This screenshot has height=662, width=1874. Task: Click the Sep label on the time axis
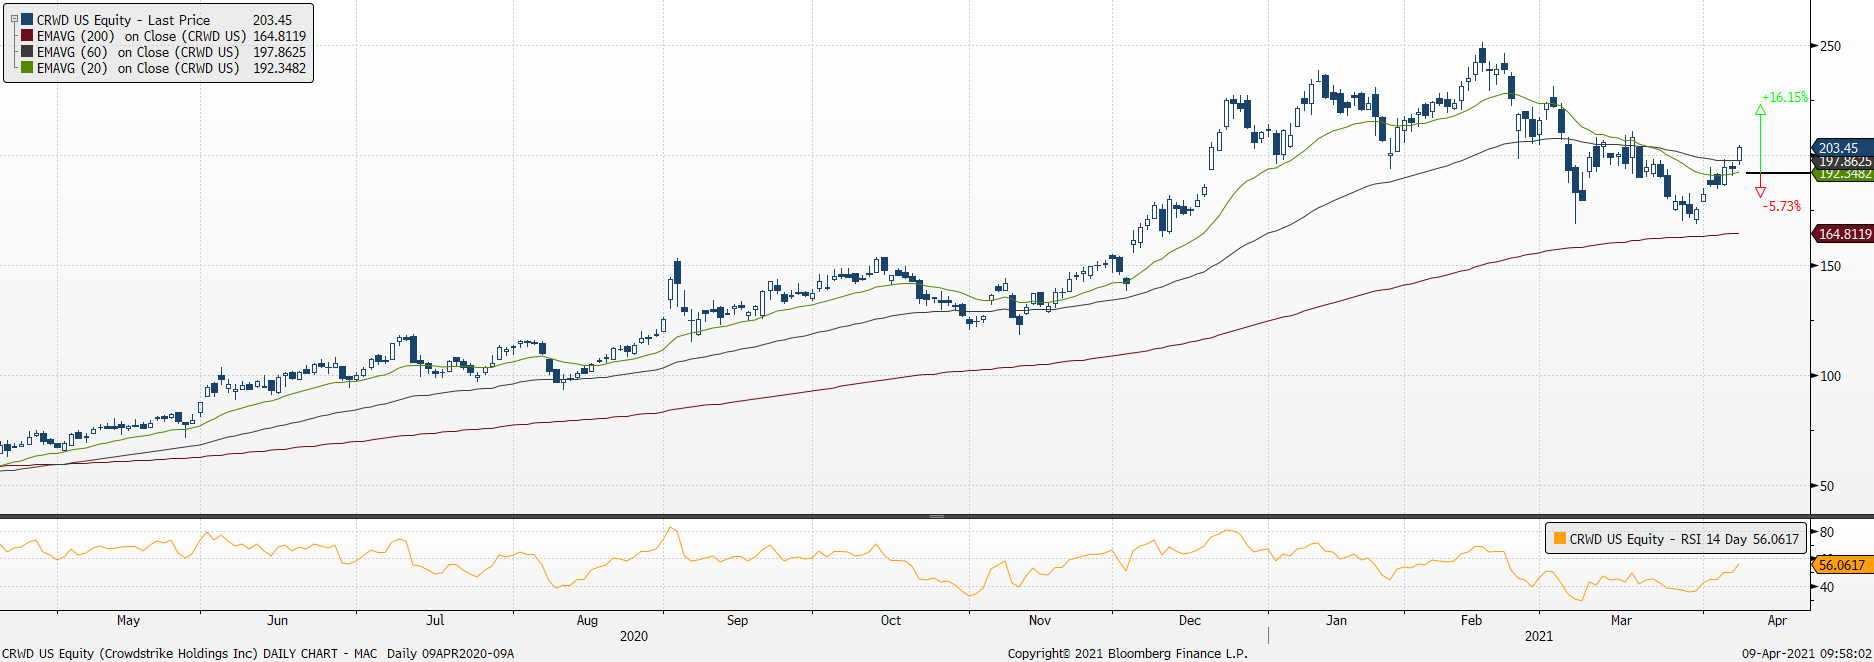pyautogui.click(x=737, y=620)
